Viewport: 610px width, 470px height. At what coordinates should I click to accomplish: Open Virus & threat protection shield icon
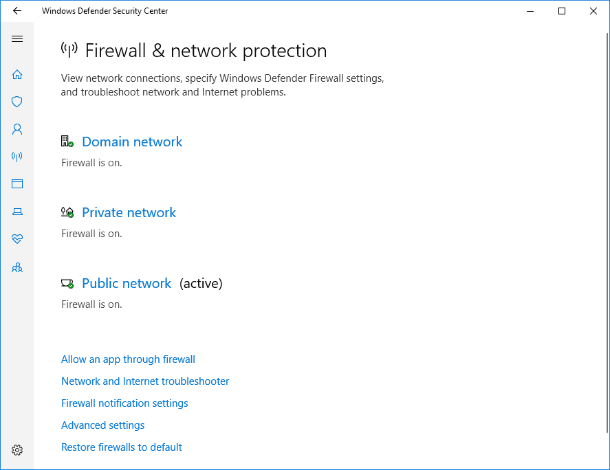[17, 102]
